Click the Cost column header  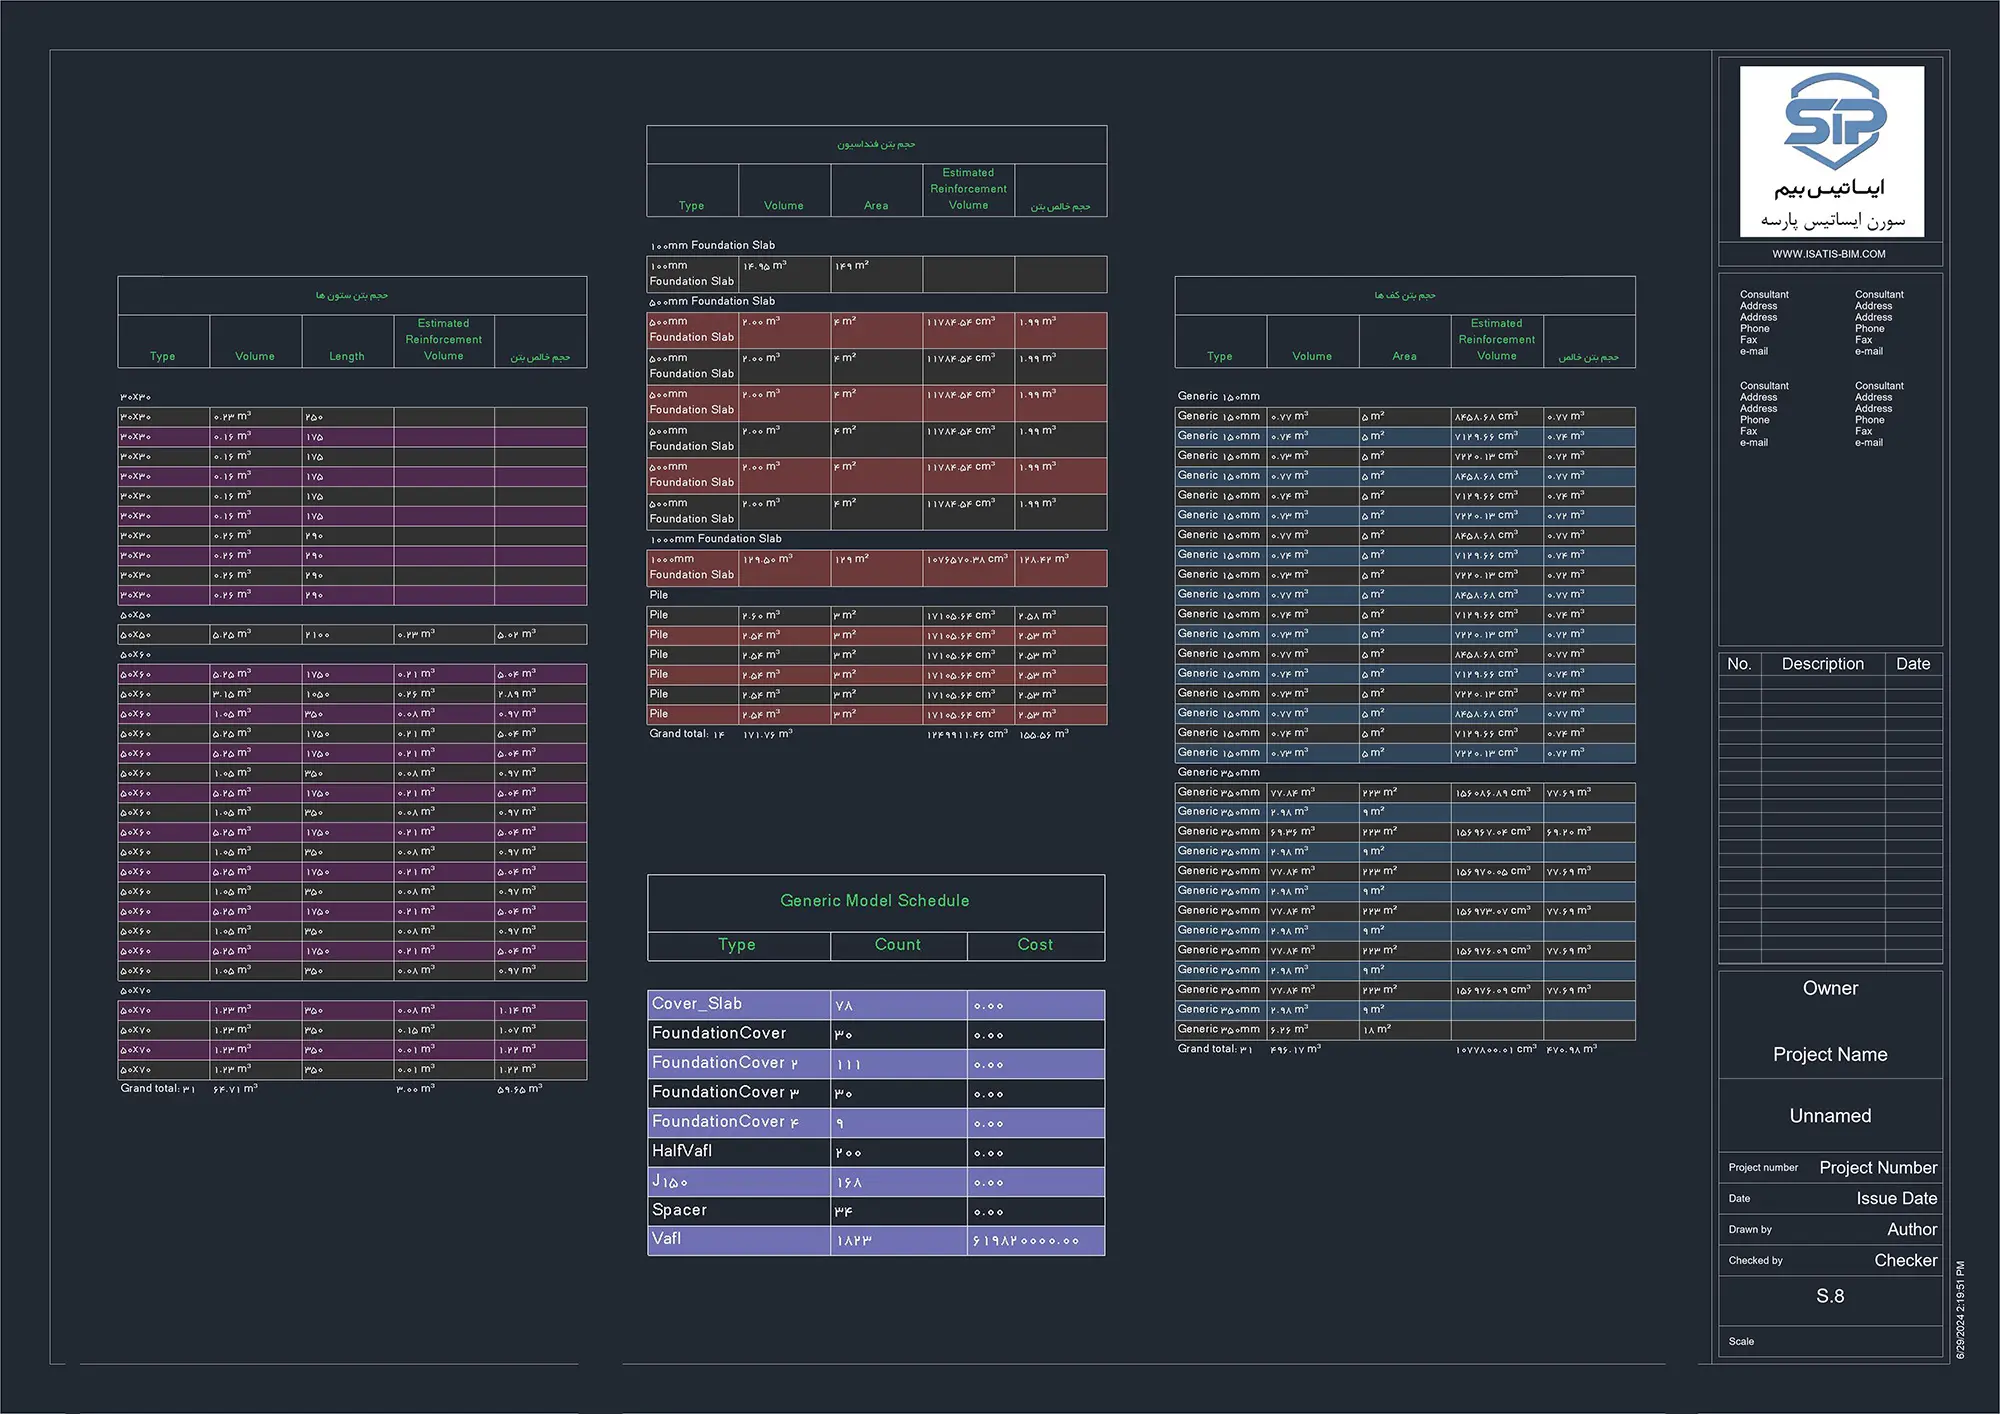pos(1035,945)
